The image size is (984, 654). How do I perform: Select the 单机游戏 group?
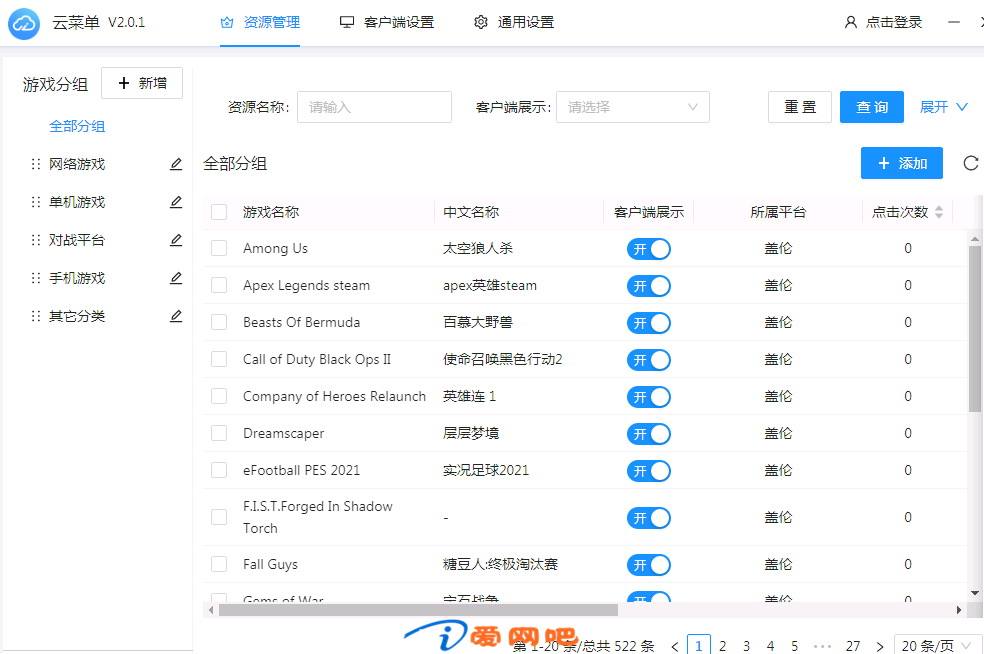click(77, 202)
